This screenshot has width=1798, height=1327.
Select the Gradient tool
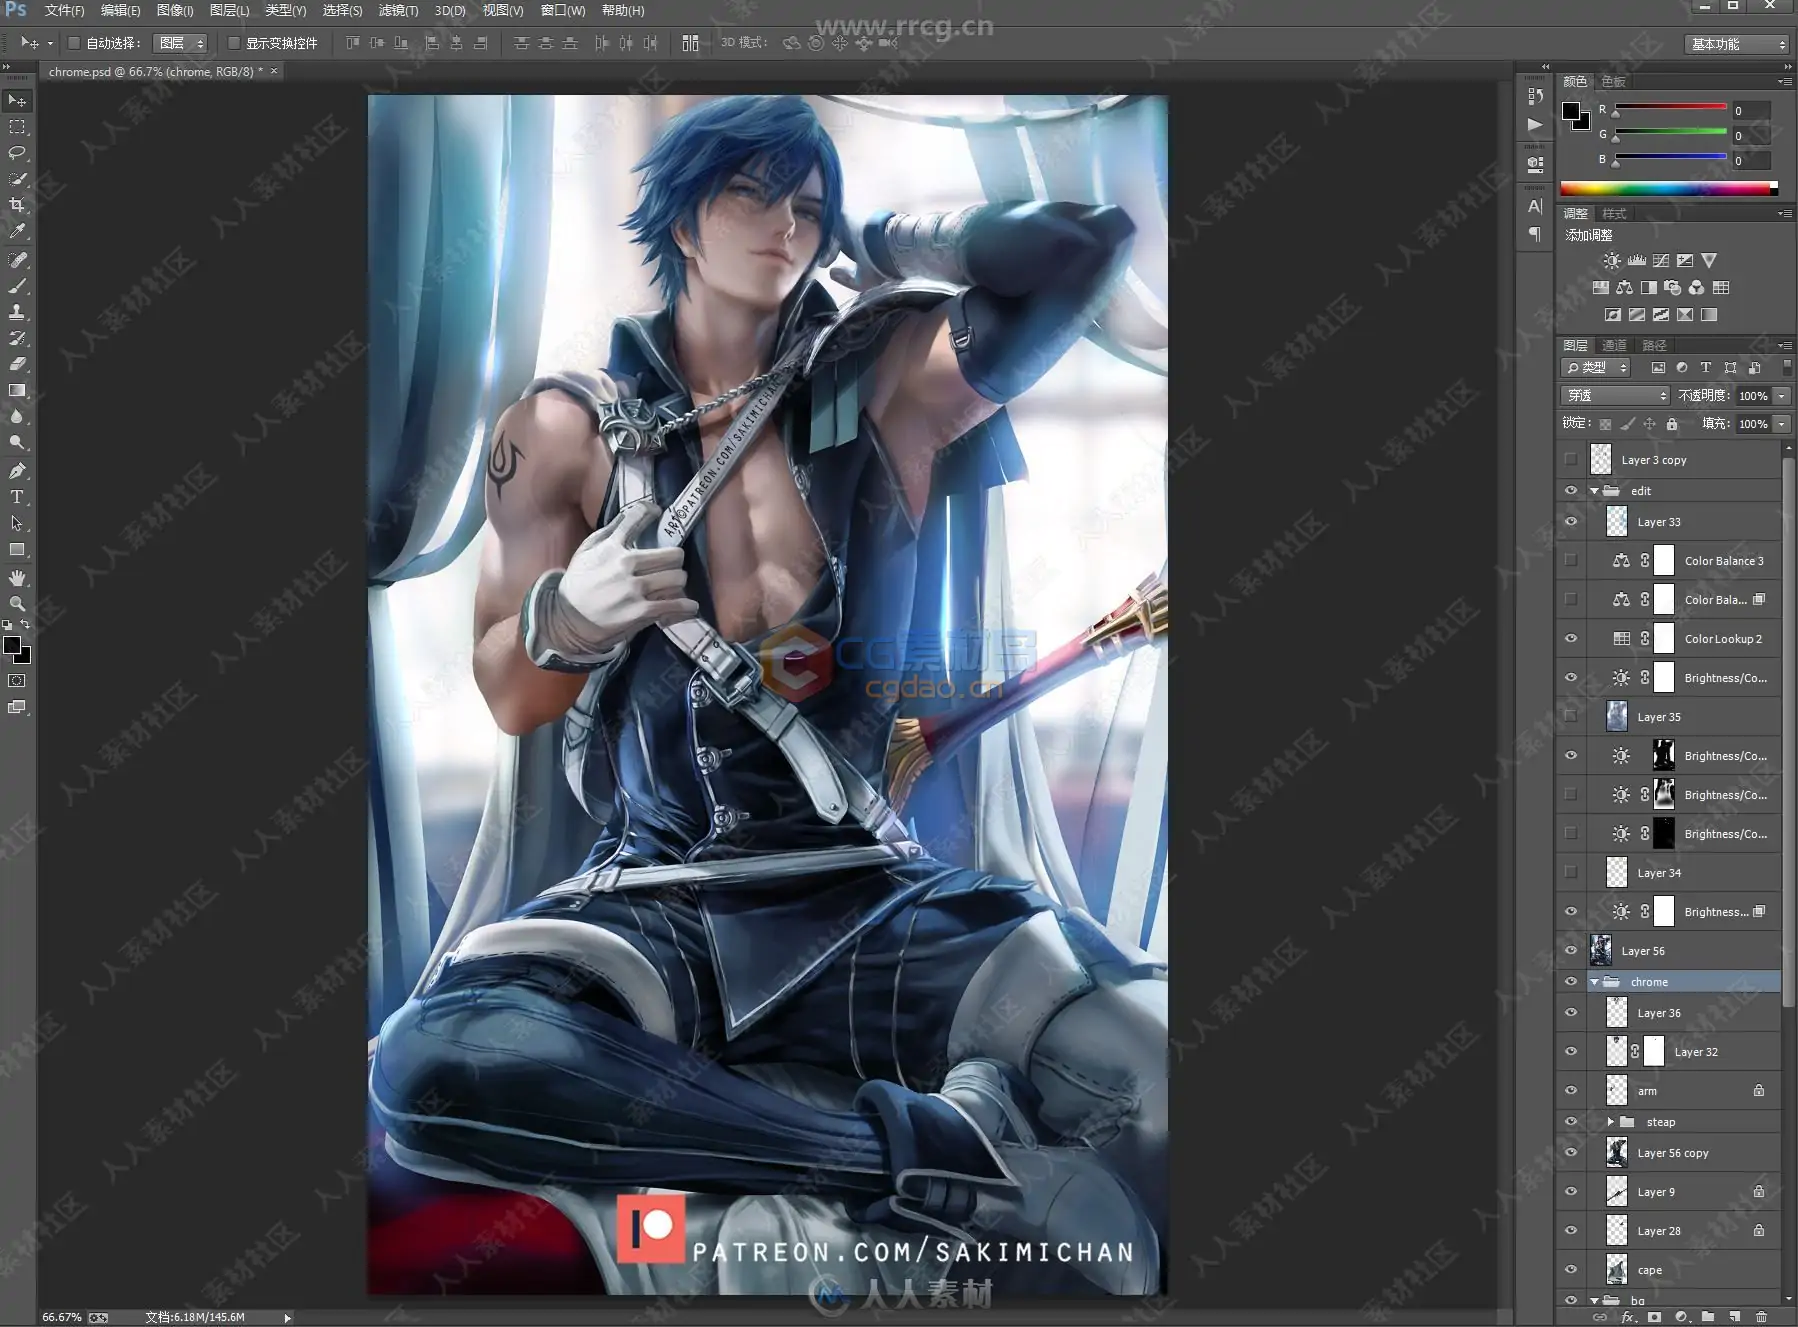click(17, 390)
